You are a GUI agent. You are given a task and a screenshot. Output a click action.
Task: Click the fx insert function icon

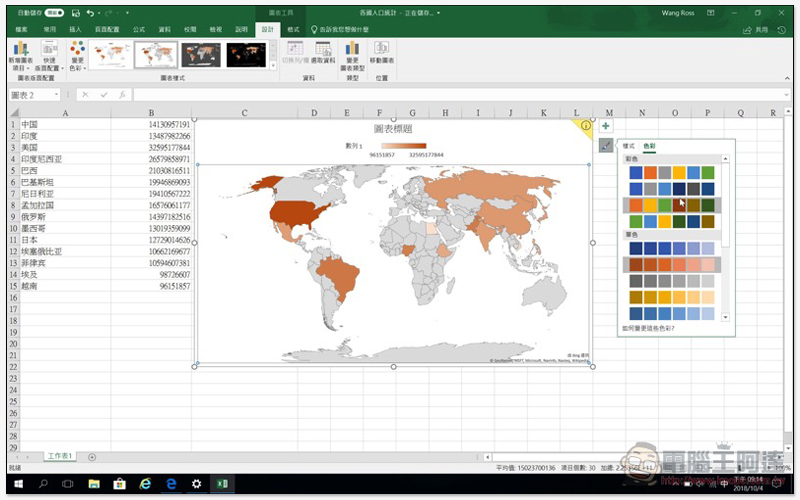coord(122,95)
